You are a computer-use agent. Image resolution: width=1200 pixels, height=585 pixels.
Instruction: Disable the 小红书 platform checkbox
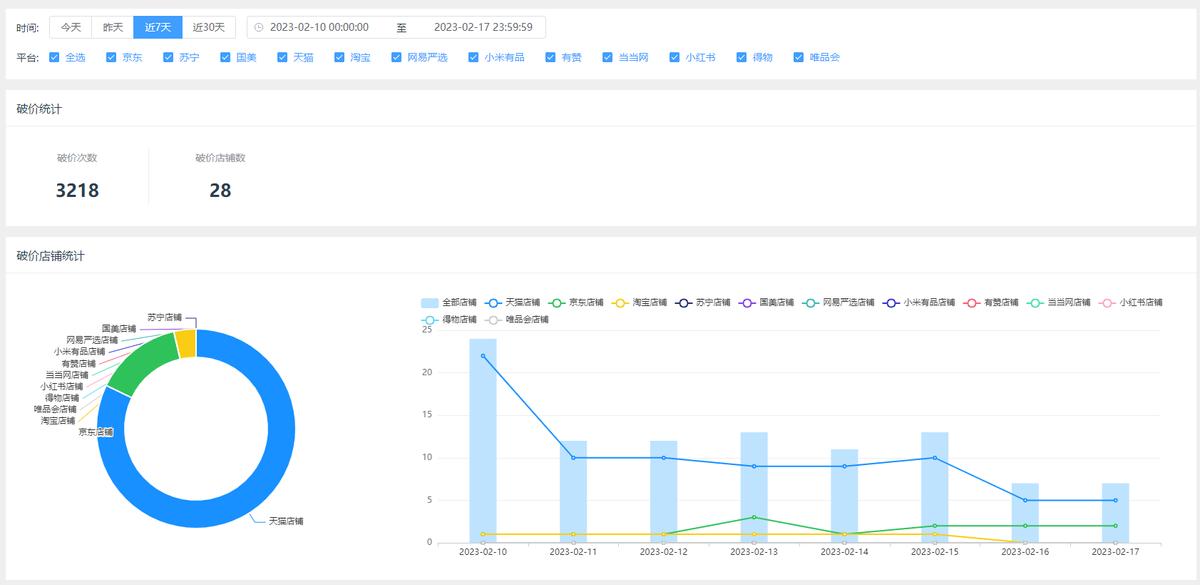(x=676, y=58)
